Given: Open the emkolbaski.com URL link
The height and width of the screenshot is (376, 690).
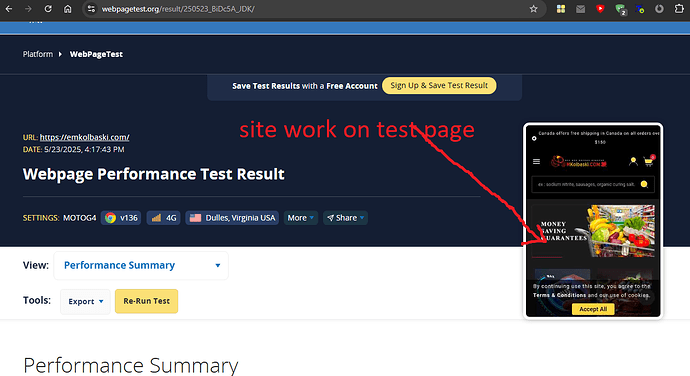Looking at the screenshot, I should pyautogui.click(x=84, y=137).
